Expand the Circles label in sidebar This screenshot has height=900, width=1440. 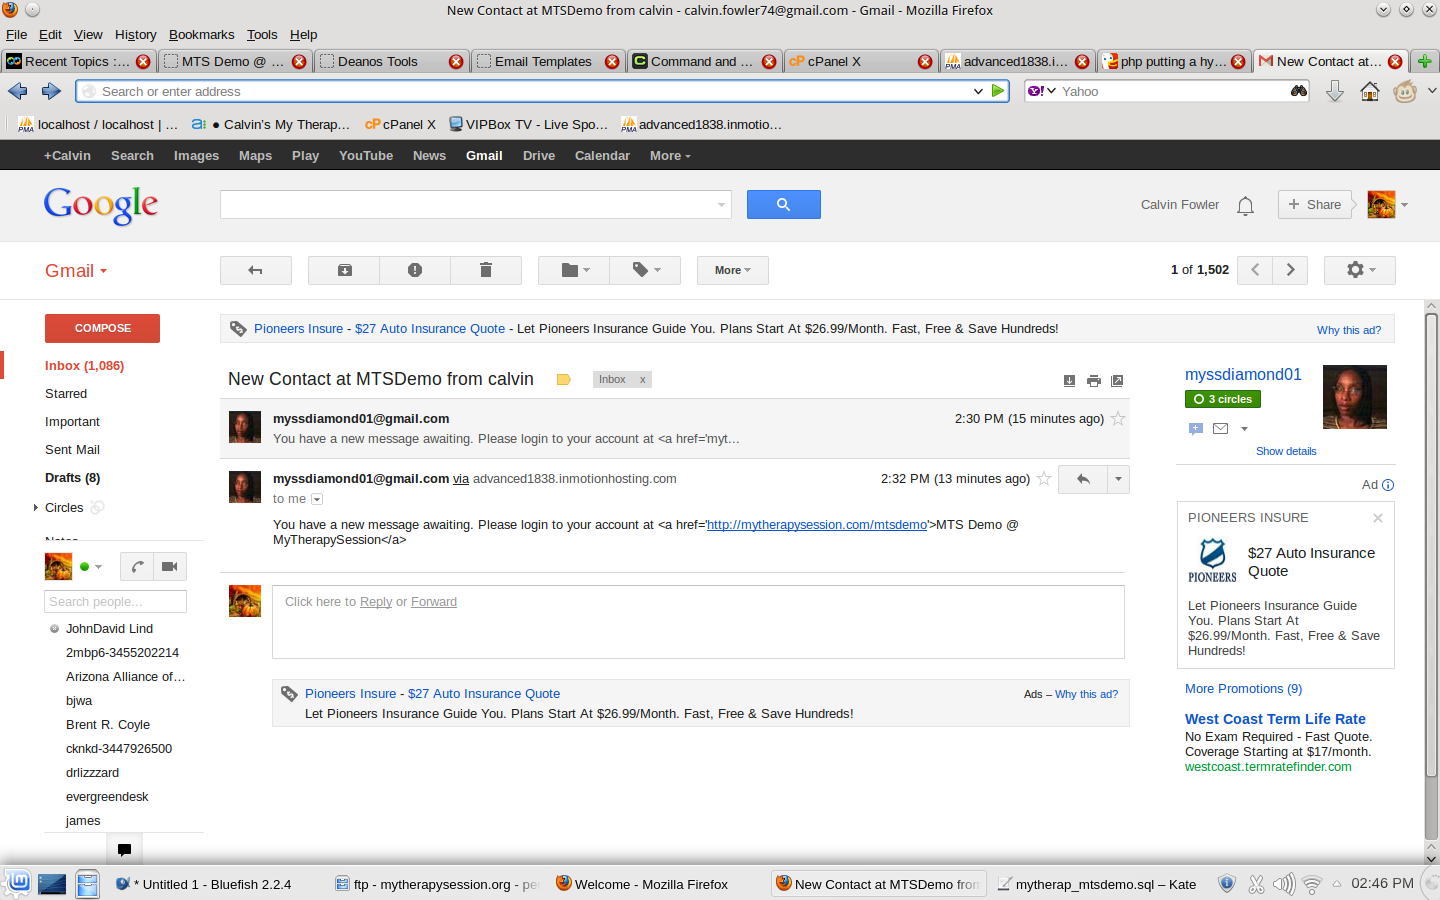(x=36, y=508)
